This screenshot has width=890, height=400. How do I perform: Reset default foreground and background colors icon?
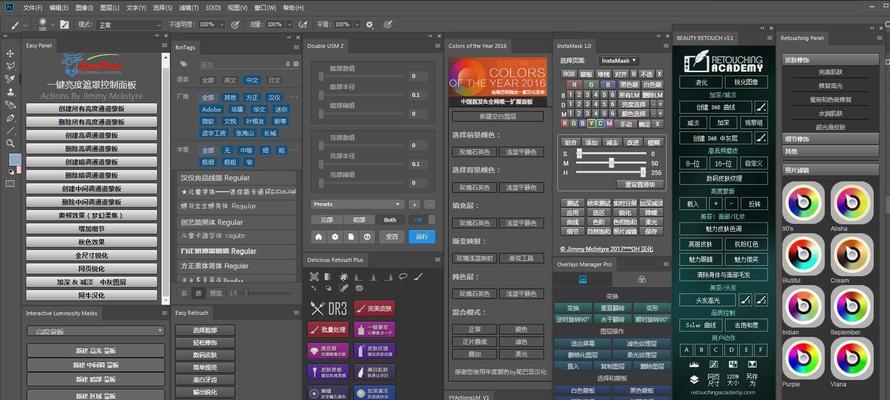point(12,171)
